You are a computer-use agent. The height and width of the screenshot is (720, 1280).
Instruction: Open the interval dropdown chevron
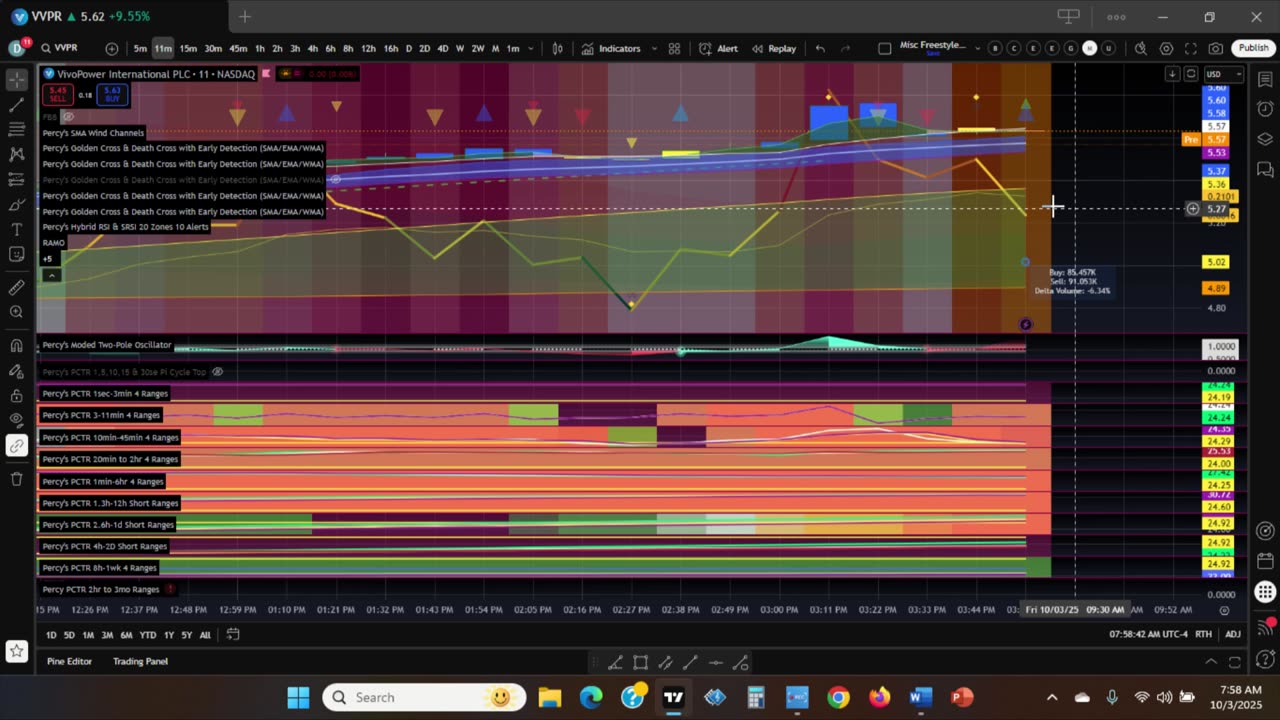coord(530,48)
